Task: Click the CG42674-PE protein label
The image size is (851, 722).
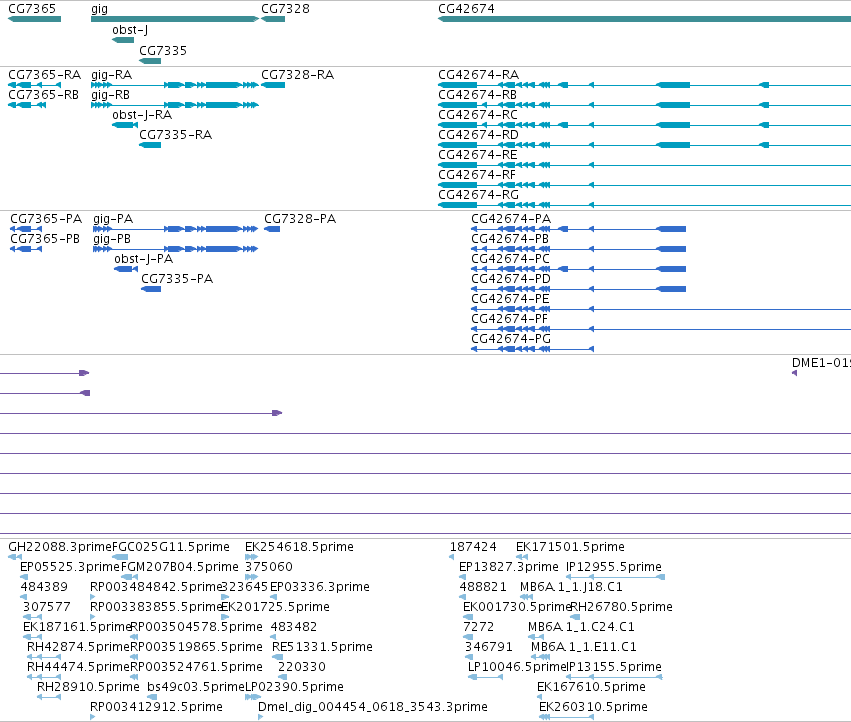Action: pos(510,299)
